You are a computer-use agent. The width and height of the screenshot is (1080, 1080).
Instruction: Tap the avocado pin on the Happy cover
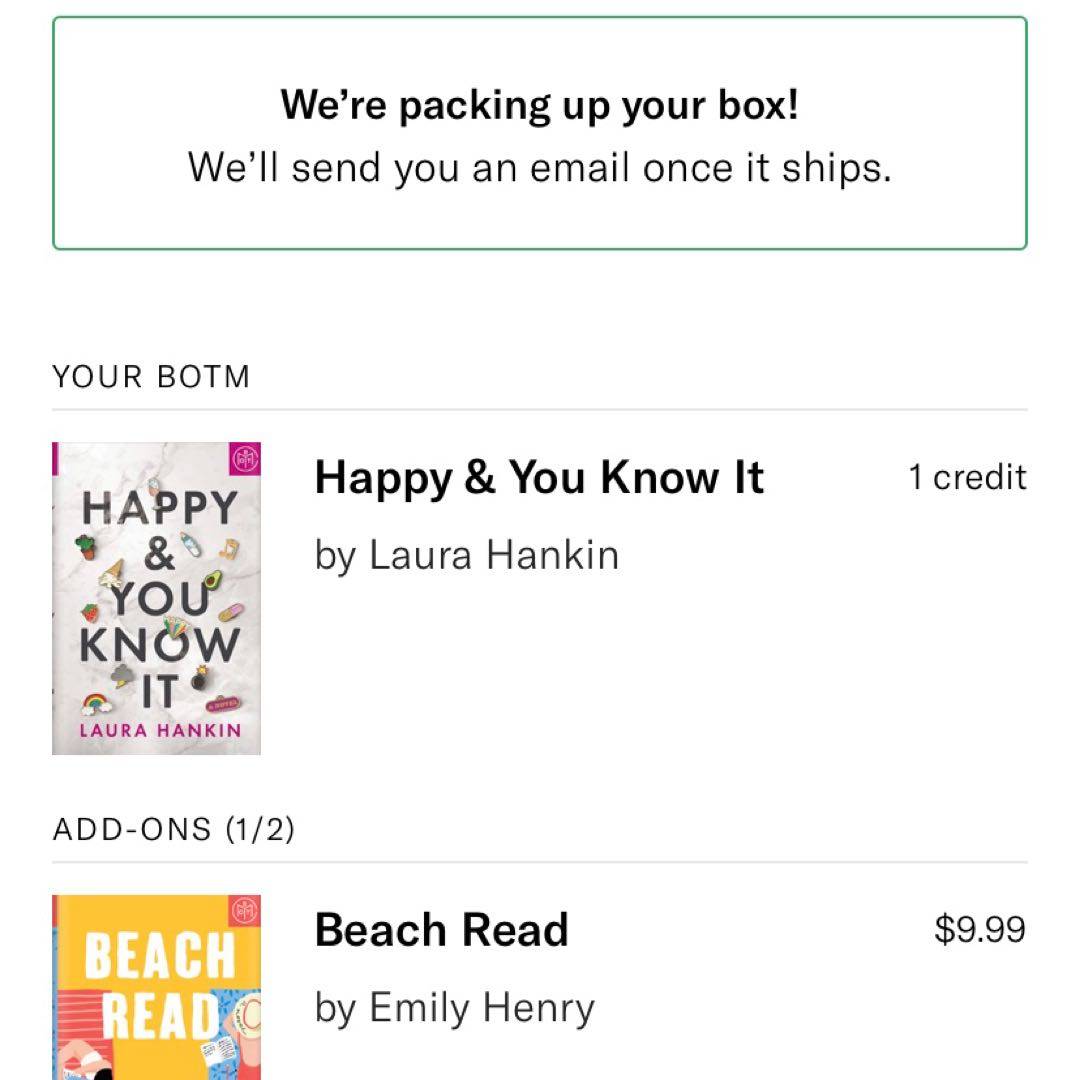point(212,579)
